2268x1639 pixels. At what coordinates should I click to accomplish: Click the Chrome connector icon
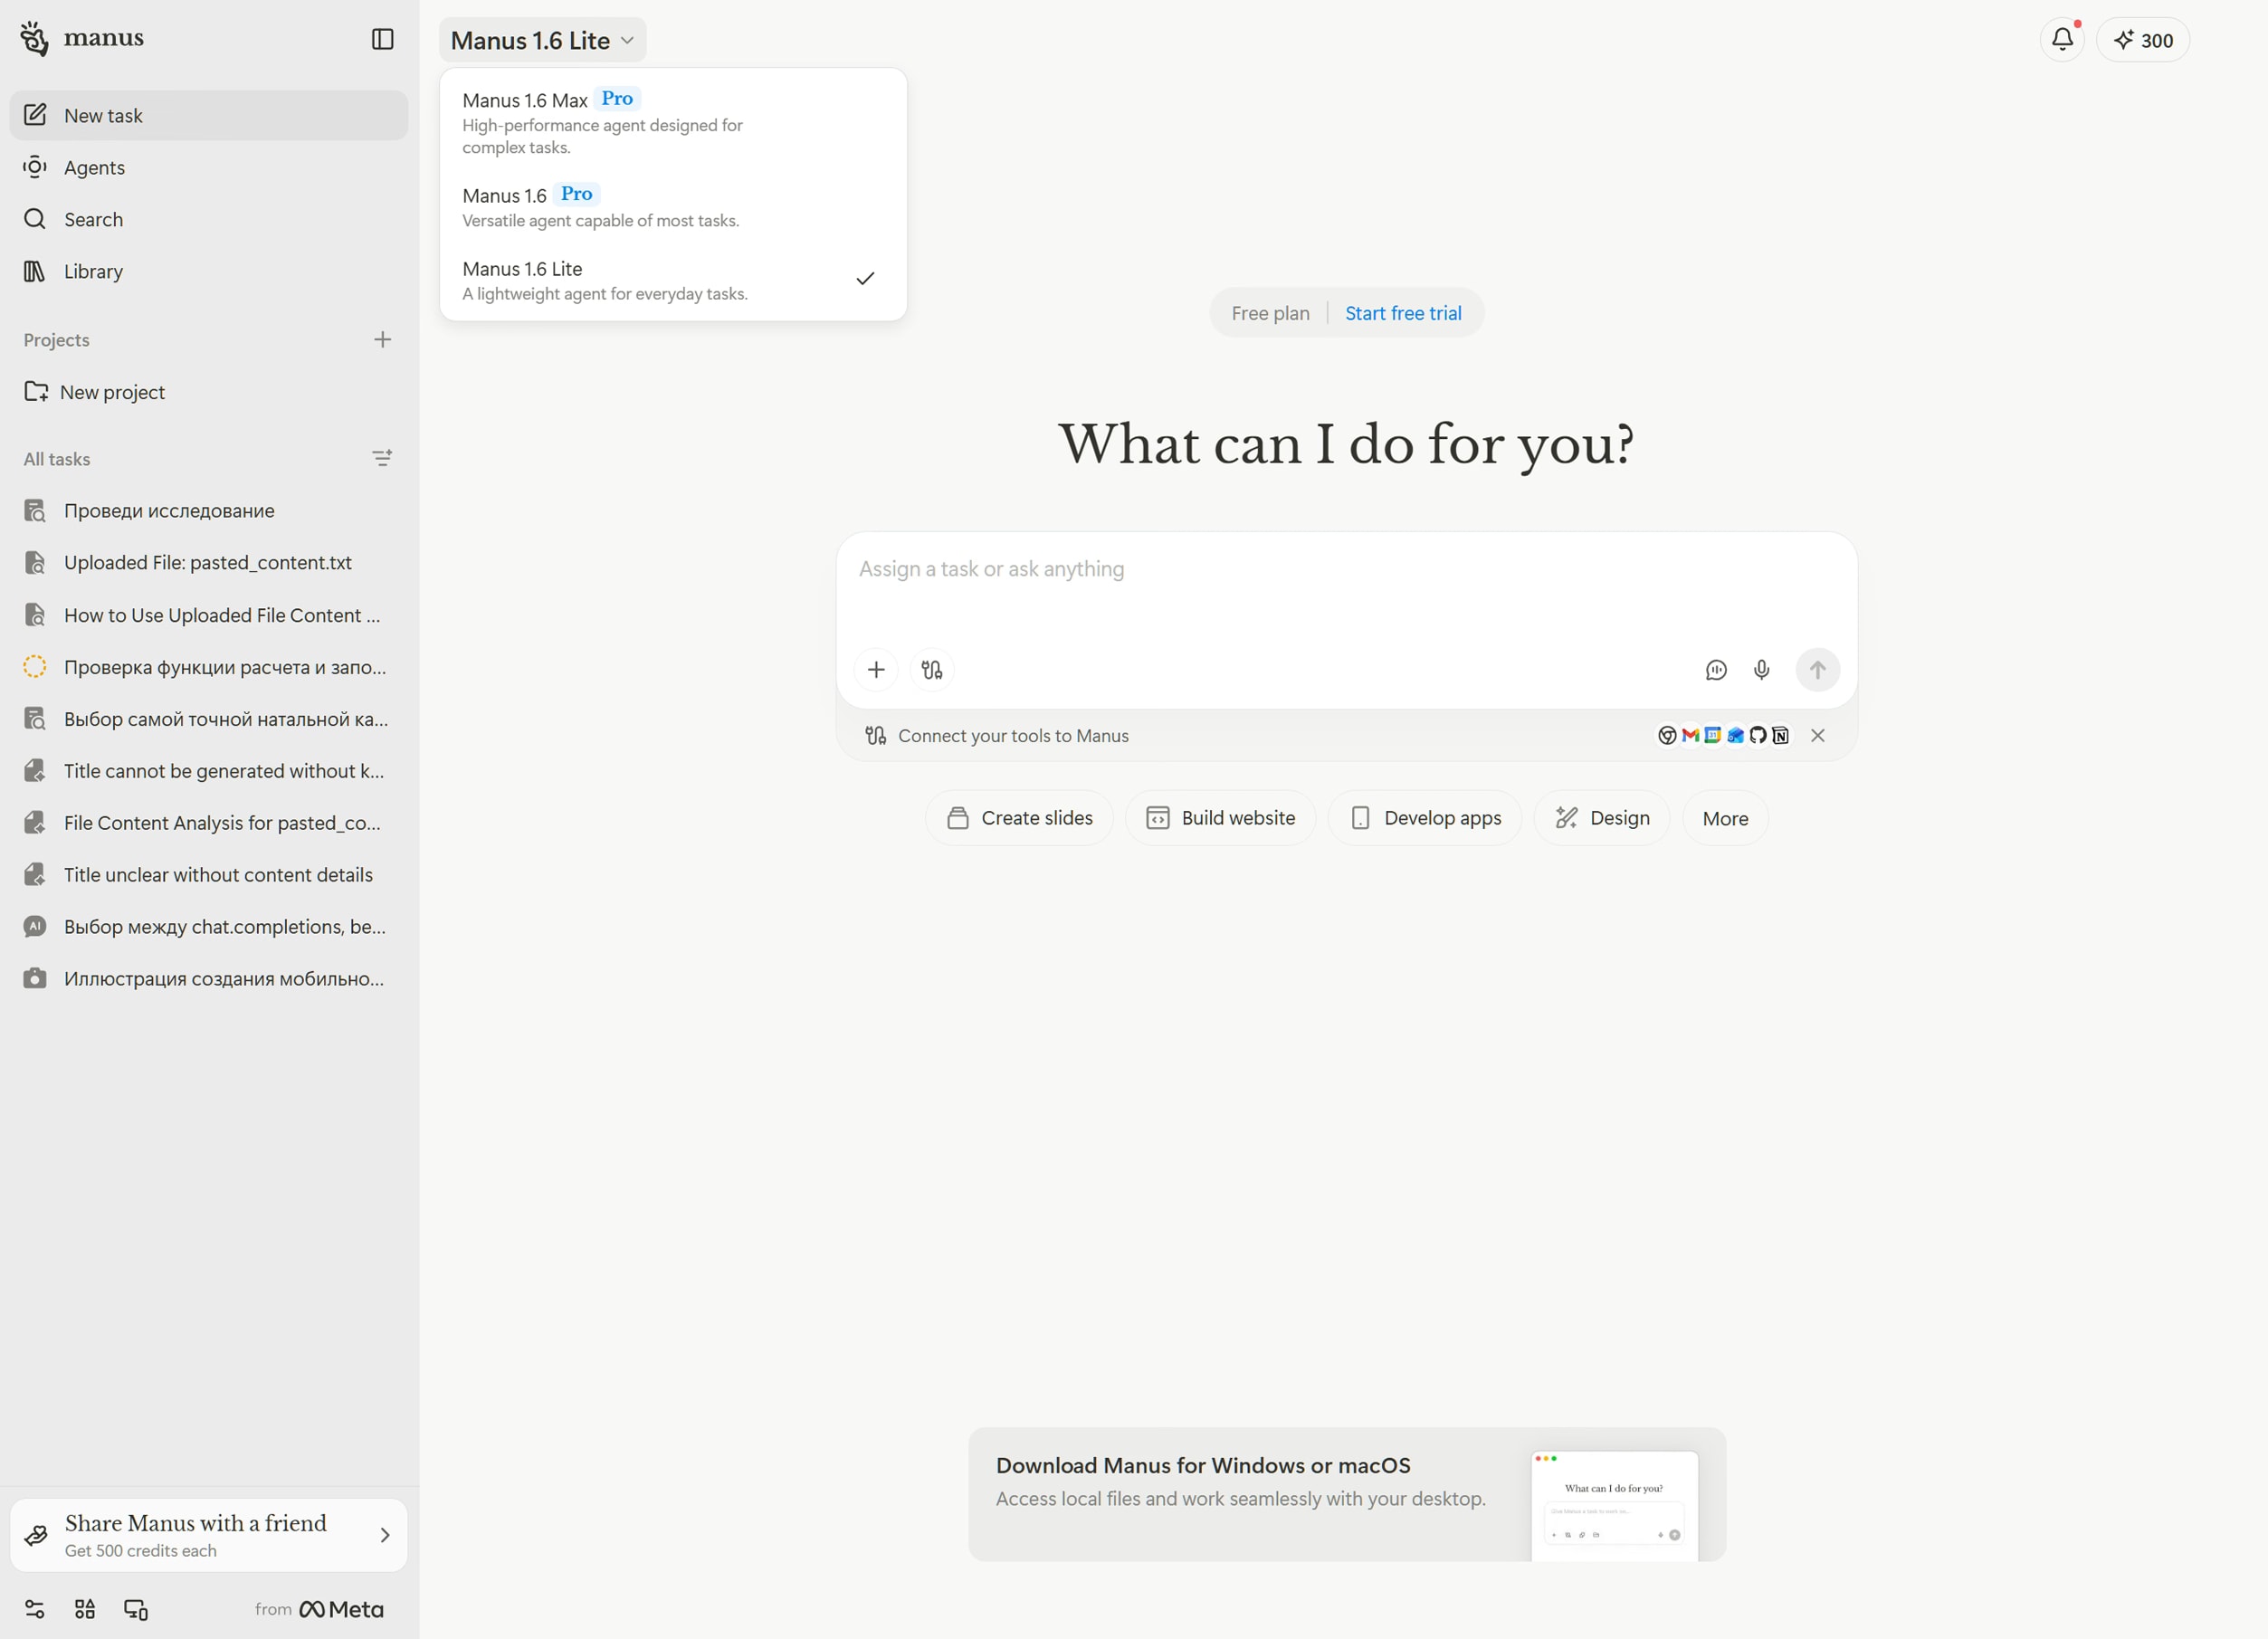pyautogui.click(x=1667, y=736)
